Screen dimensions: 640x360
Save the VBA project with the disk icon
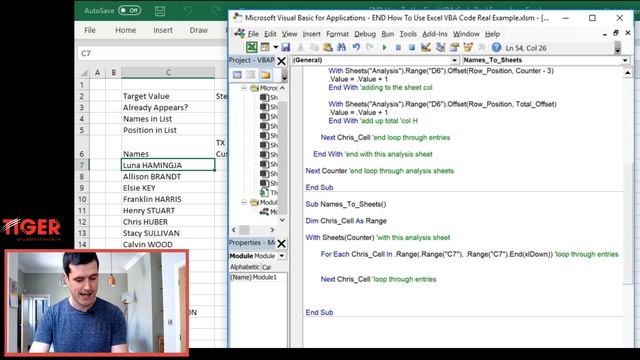point(286,47)
